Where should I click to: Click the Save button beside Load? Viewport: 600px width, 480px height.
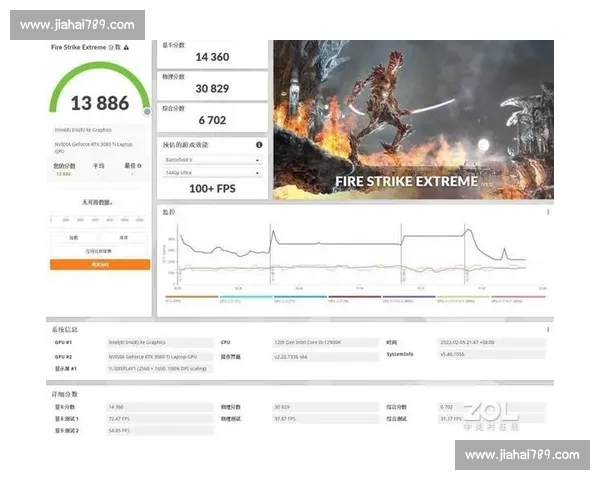(124, 238)
